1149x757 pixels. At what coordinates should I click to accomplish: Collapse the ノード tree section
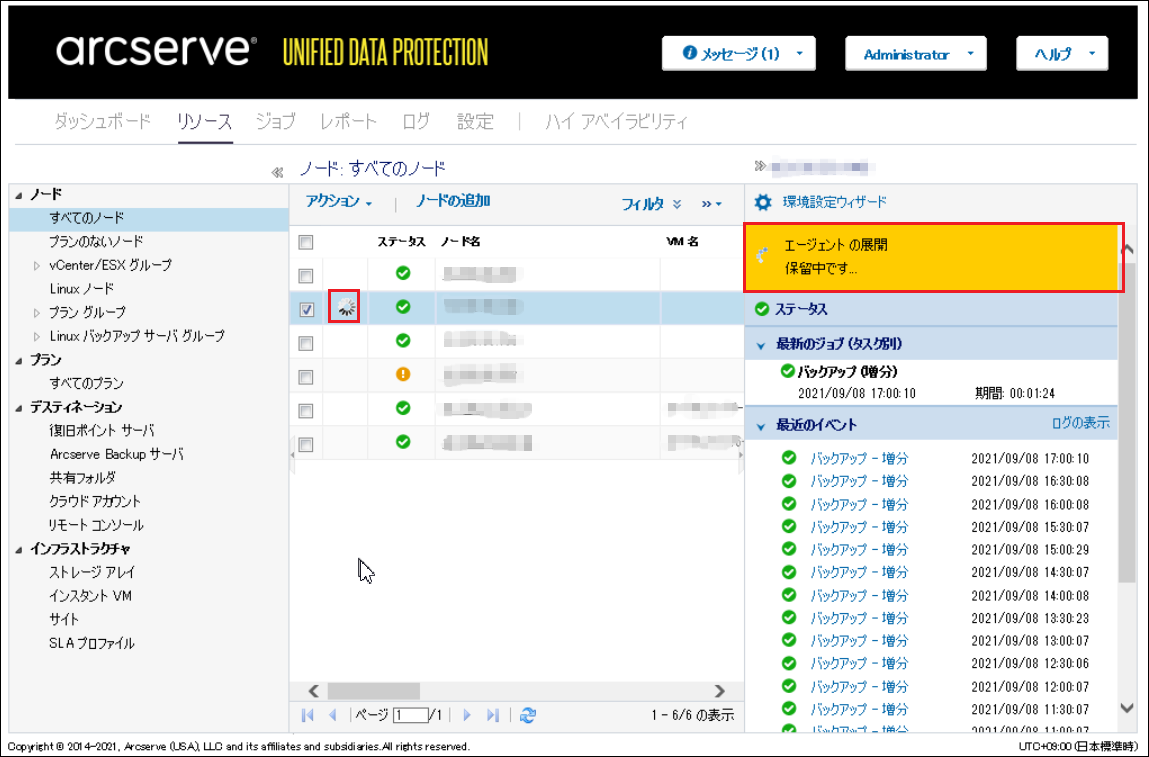pyautogui.click(x=19, y=195)
